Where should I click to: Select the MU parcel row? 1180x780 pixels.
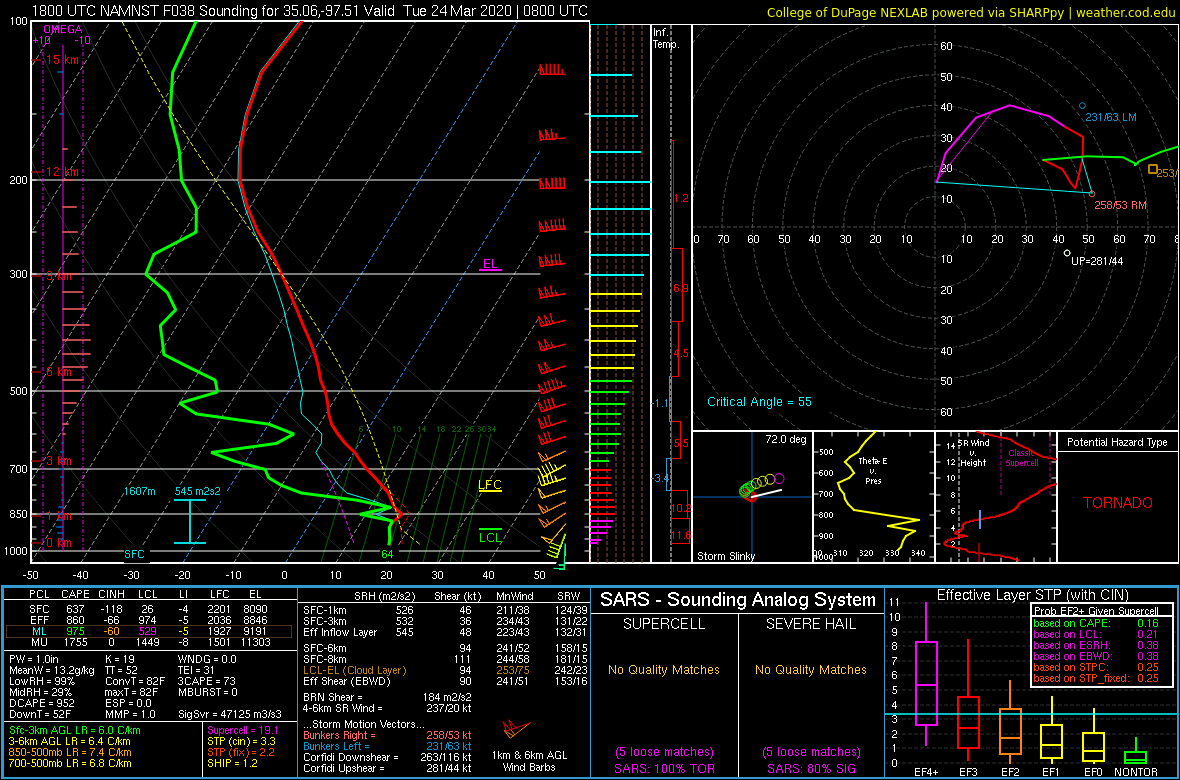pyautogui.click(x=149, y=642)
